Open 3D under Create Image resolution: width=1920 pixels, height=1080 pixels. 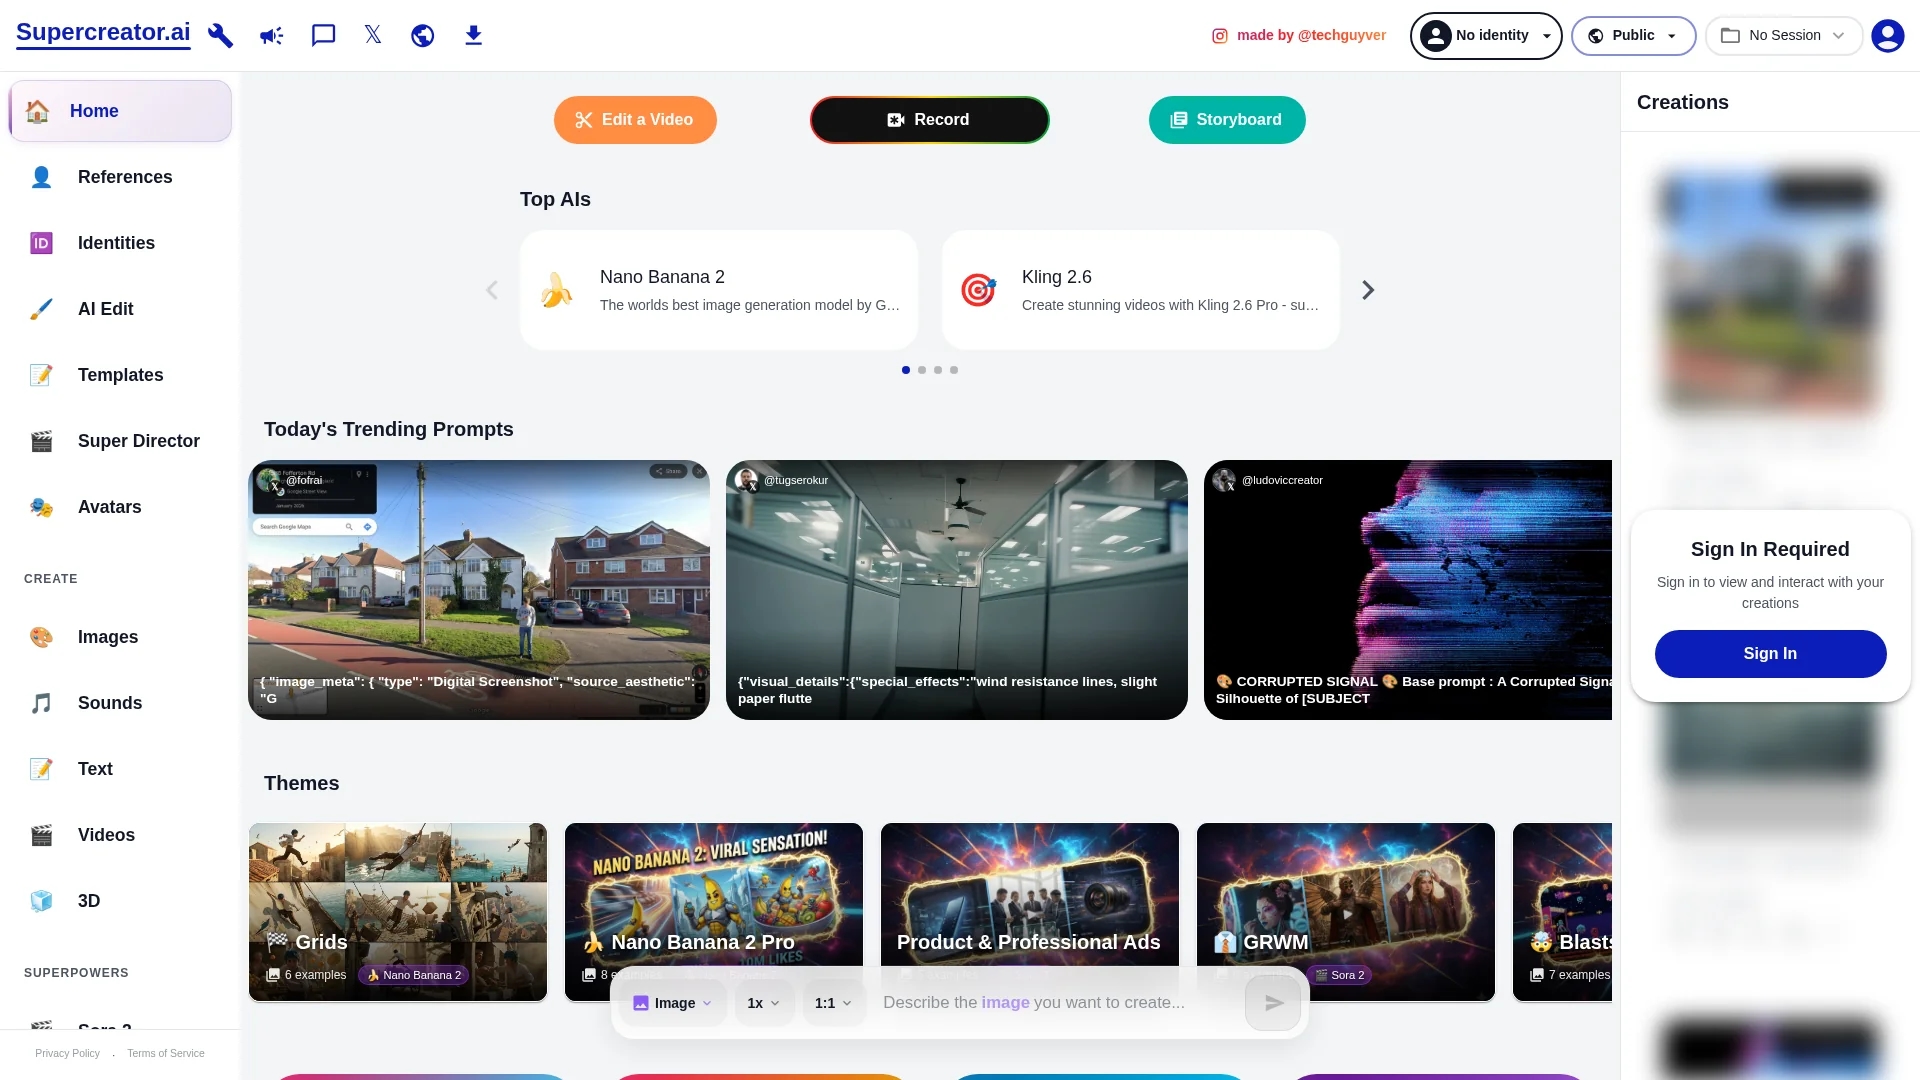[x=120, y=901]
